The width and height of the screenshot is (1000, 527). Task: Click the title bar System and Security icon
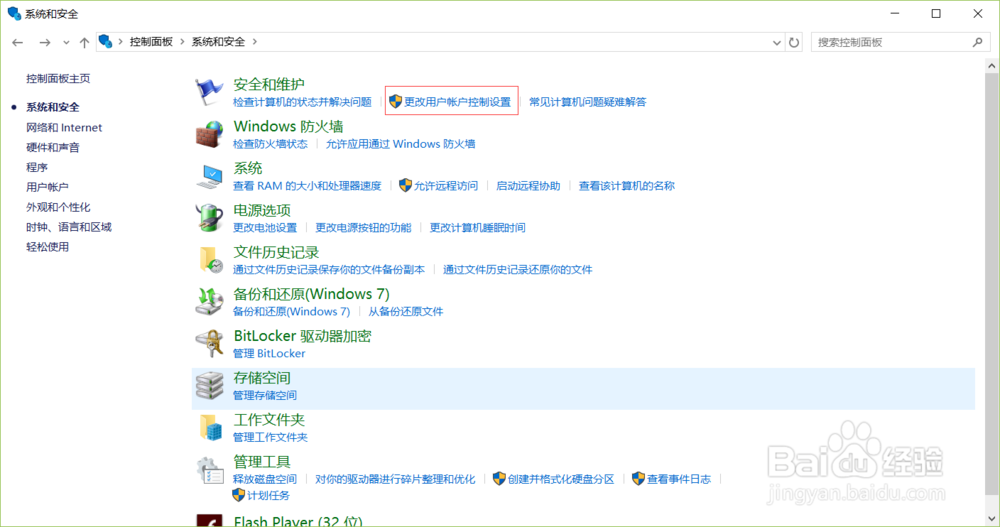click(14, 13)
